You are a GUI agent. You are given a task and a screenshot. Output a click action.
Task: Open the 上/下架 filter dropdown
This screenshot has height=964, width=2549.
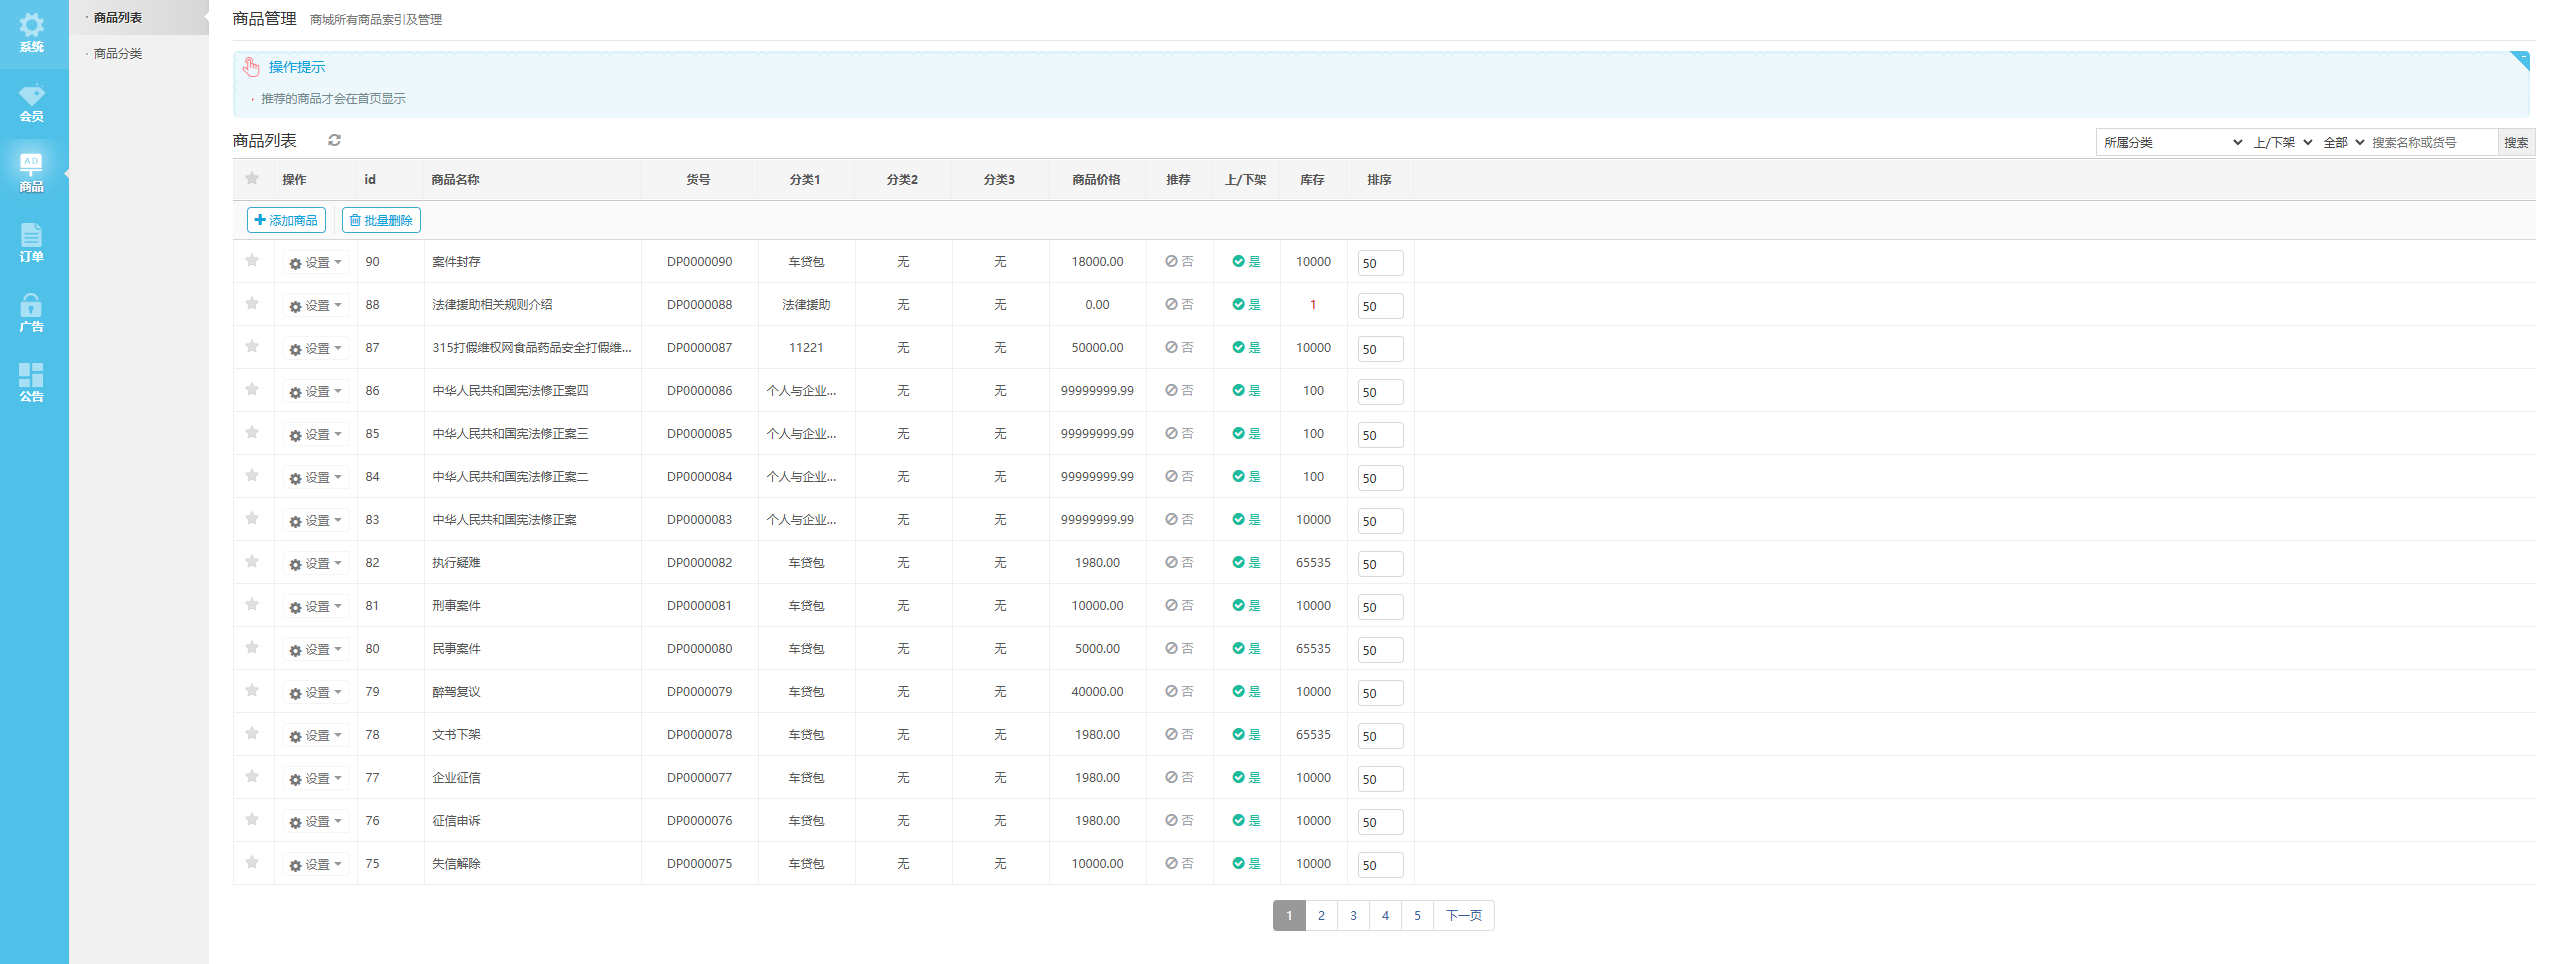tap(2282, 143)
